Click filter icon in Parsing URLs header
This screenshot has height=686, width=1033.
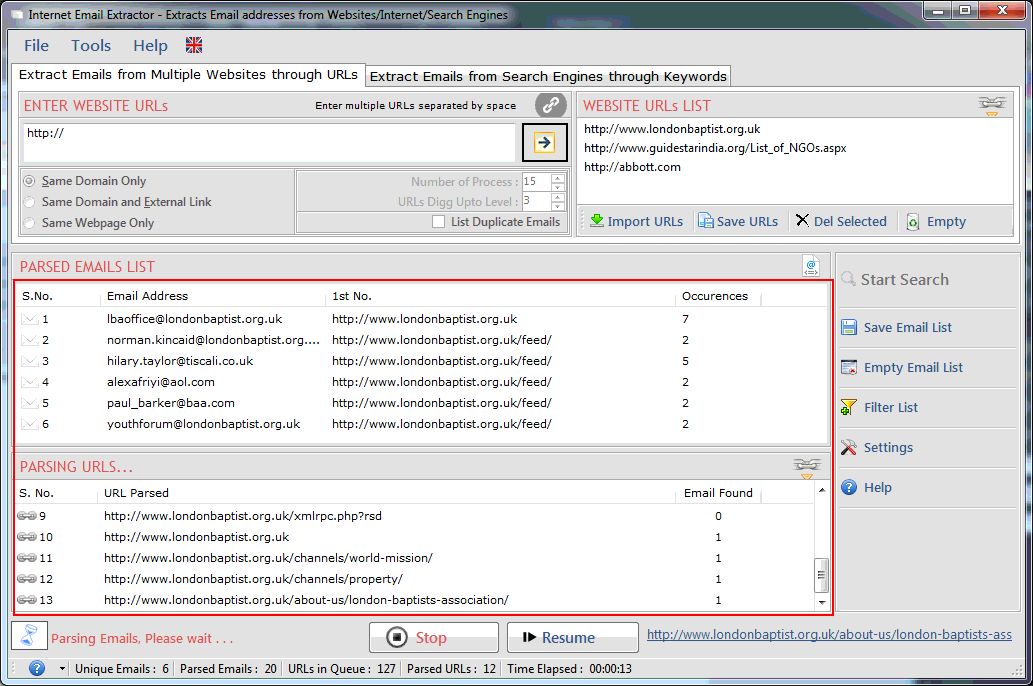[x=807, y=467]
